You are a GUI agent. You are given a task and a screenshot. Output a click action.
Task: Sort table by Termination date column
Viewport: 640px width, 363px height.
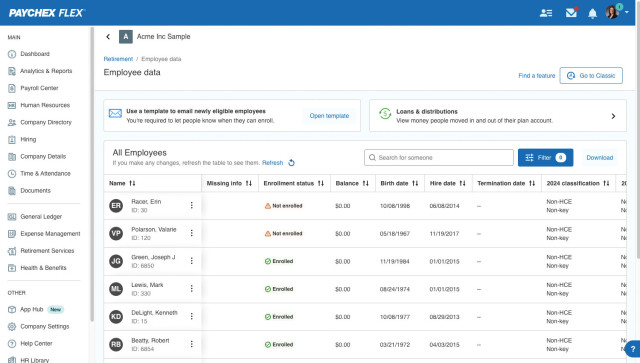[x=532, y=183]
